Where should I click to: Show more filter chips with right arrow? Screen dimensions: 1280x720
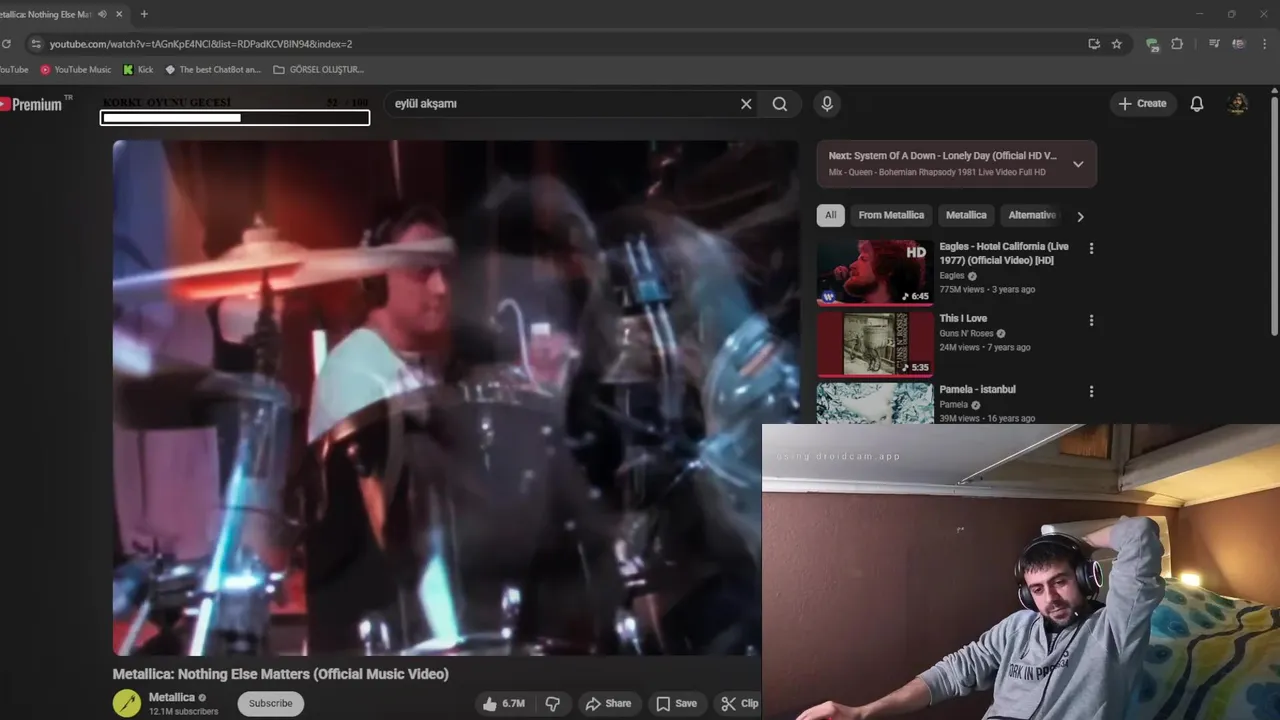point(1080,216)
